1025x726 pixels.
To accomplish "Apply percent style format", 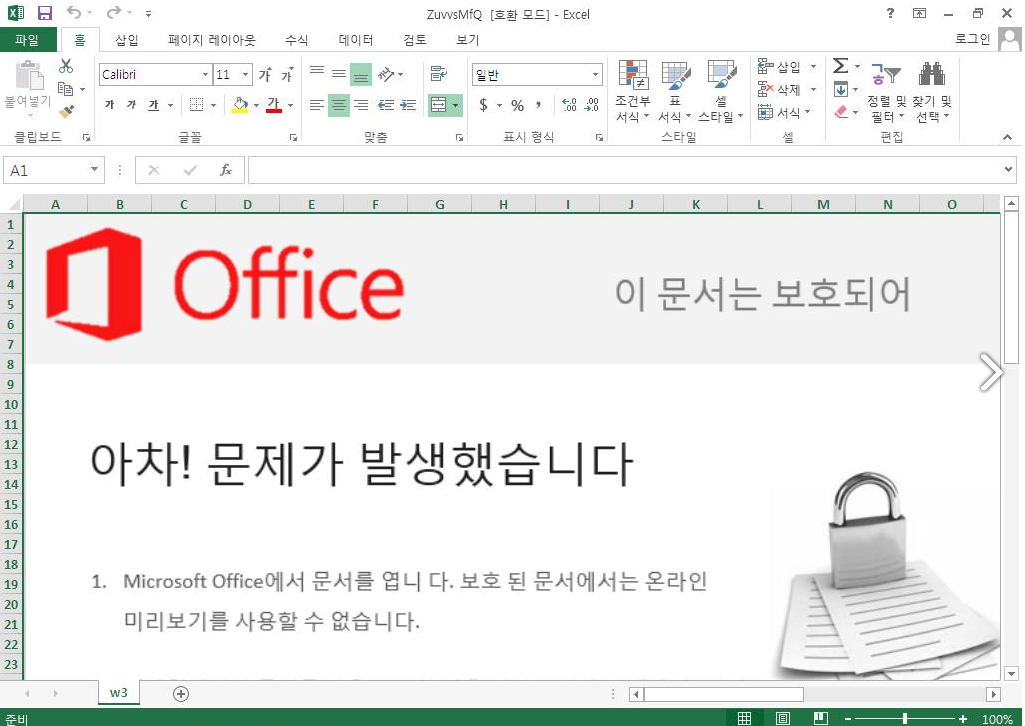I will click(517, 105).
